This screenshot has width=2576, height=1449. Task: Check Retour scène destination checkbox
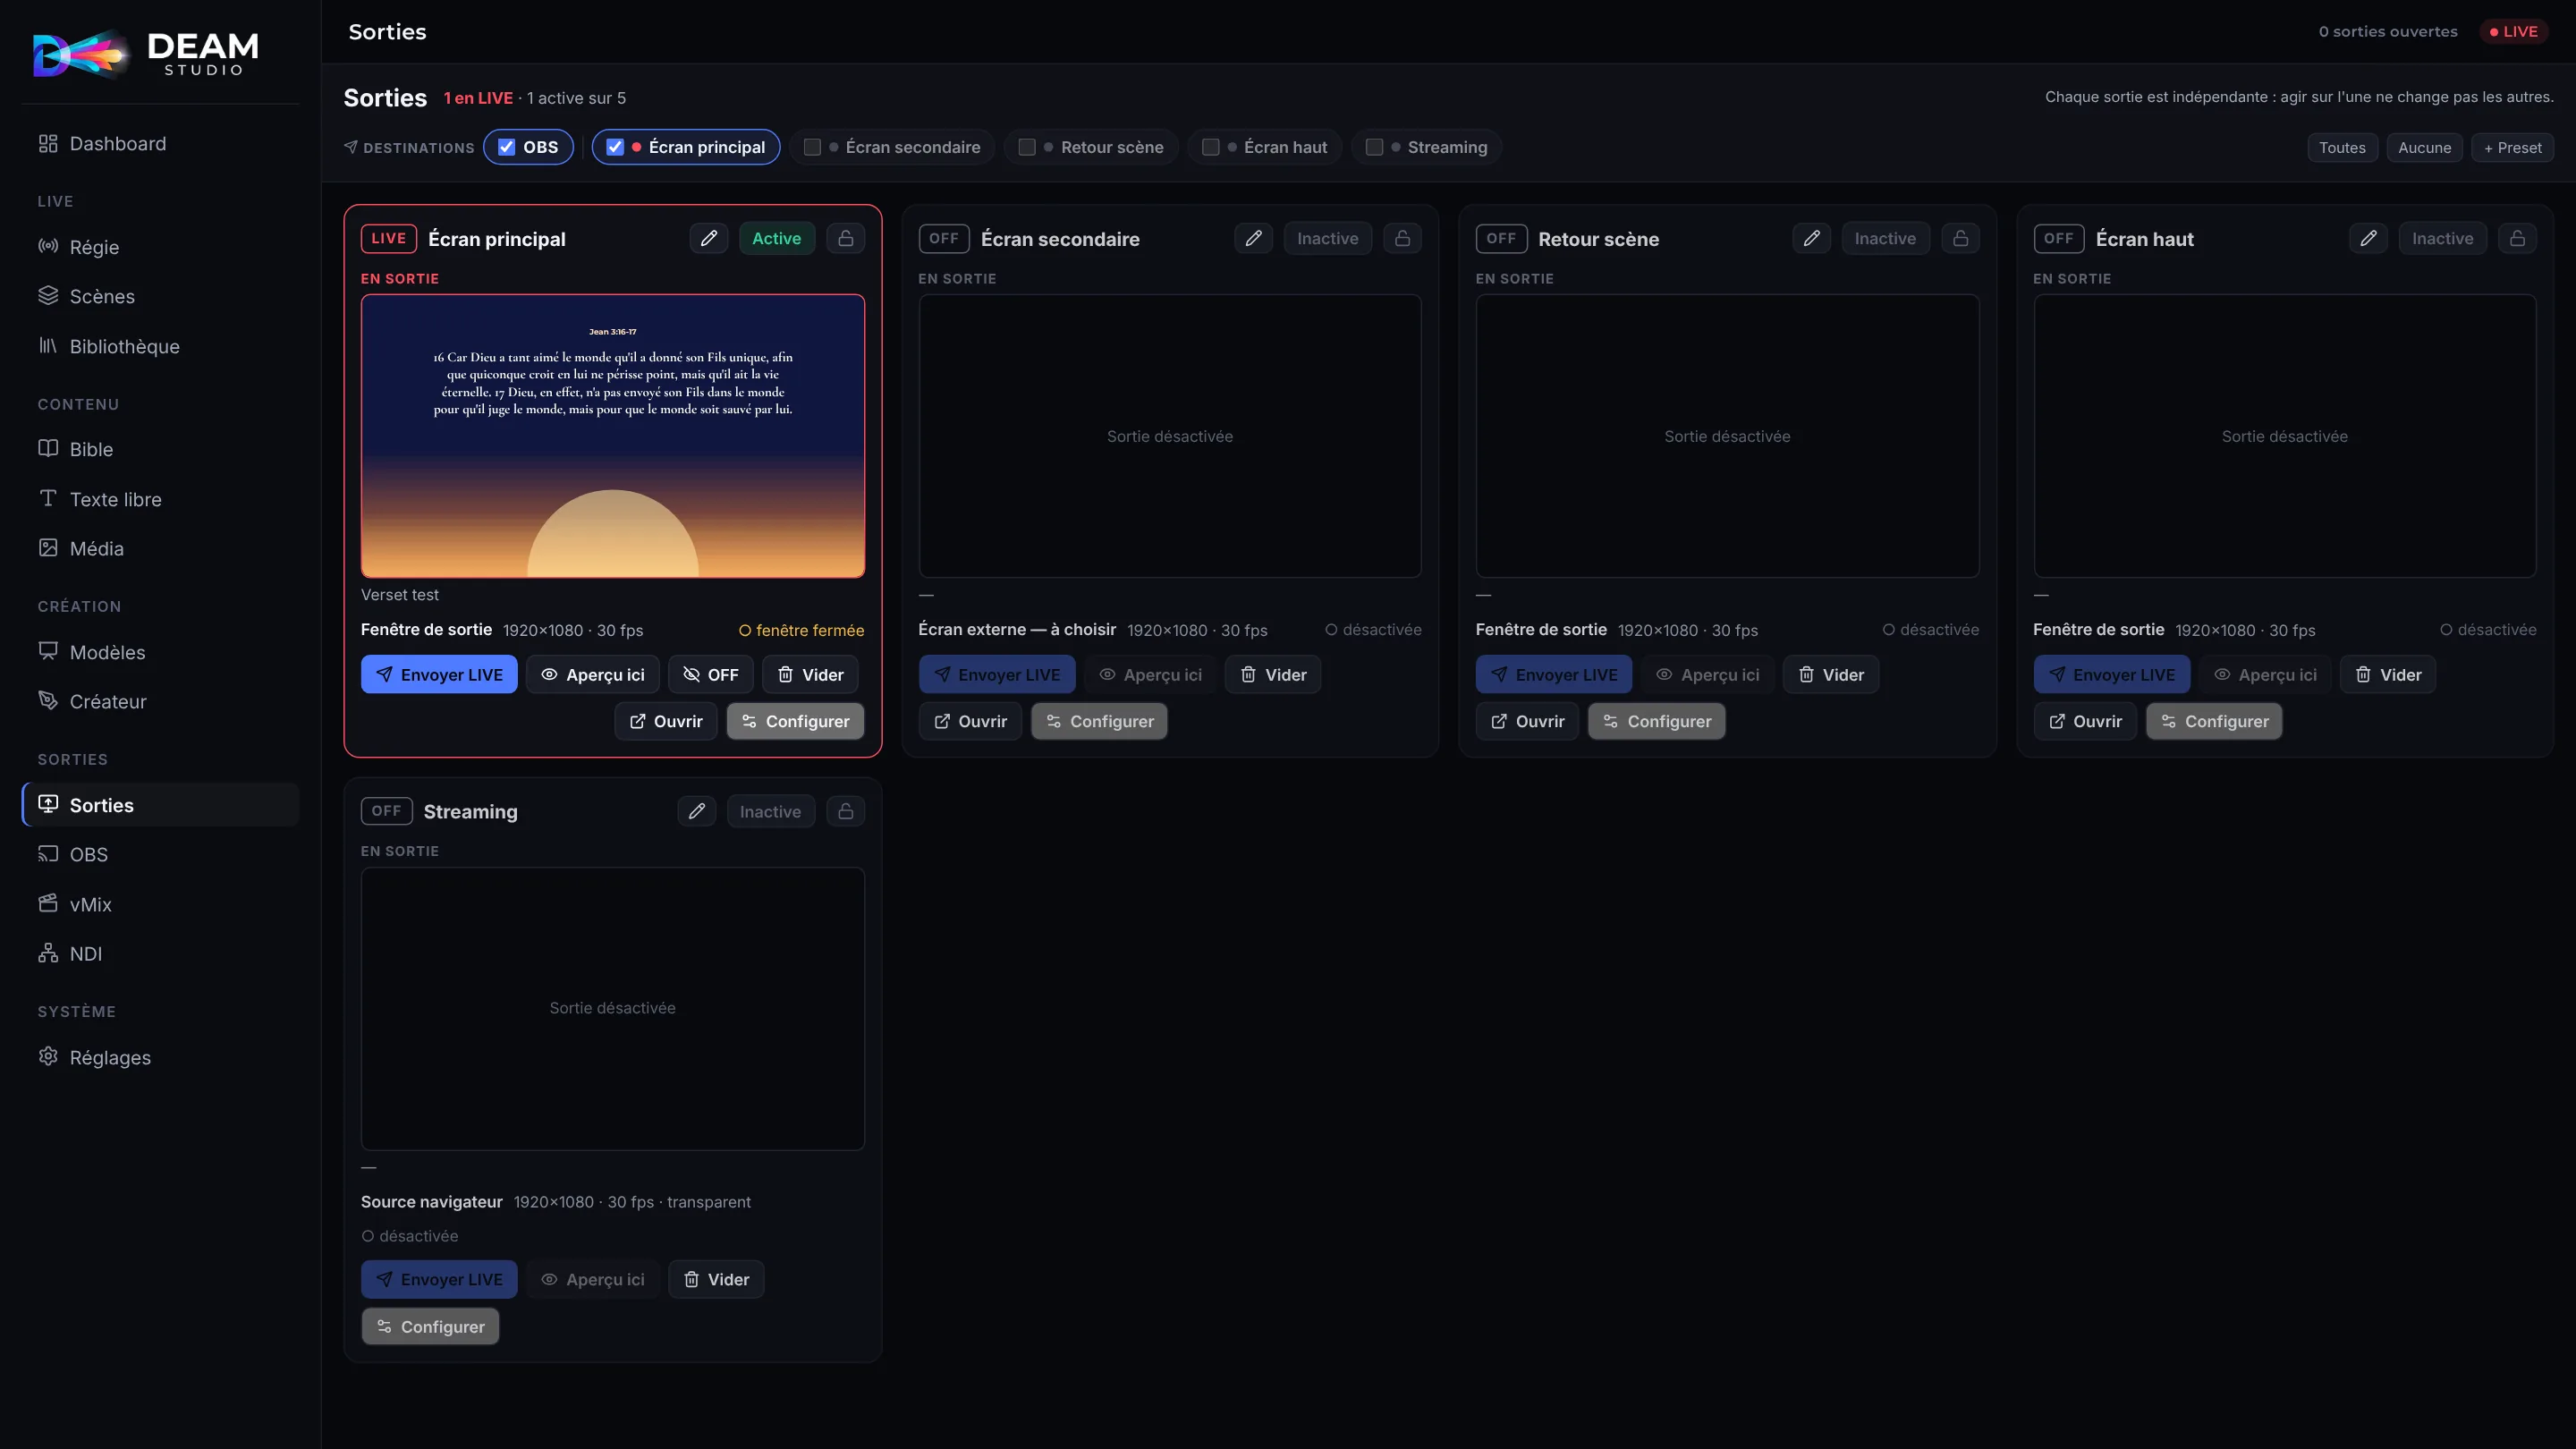coord(1027,147)
